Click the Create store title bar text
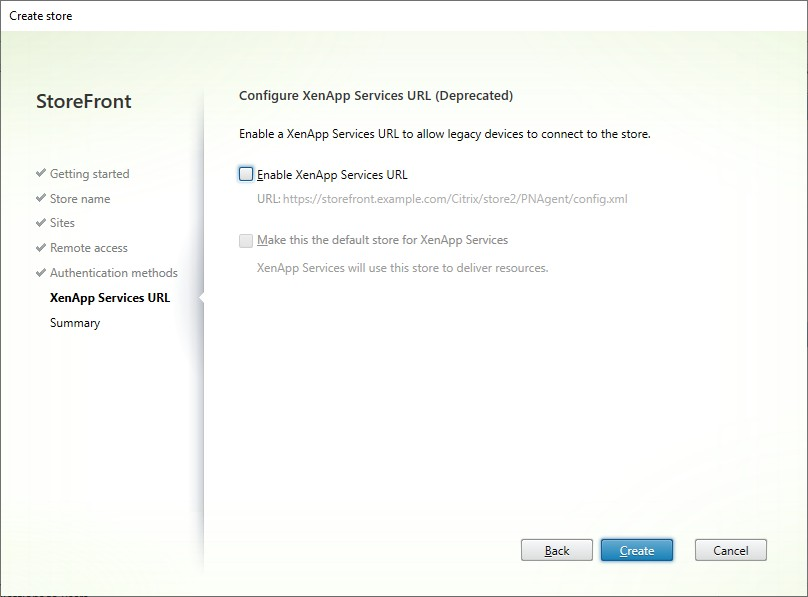 coord(41,15)
